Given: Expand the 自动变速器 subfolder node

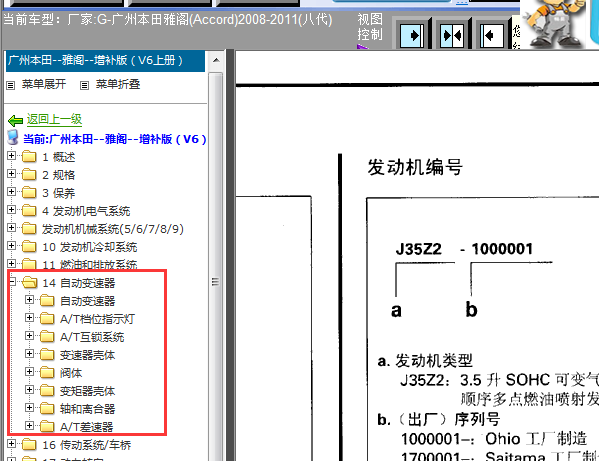Looking at the screenshot, I should coord(29,300).
